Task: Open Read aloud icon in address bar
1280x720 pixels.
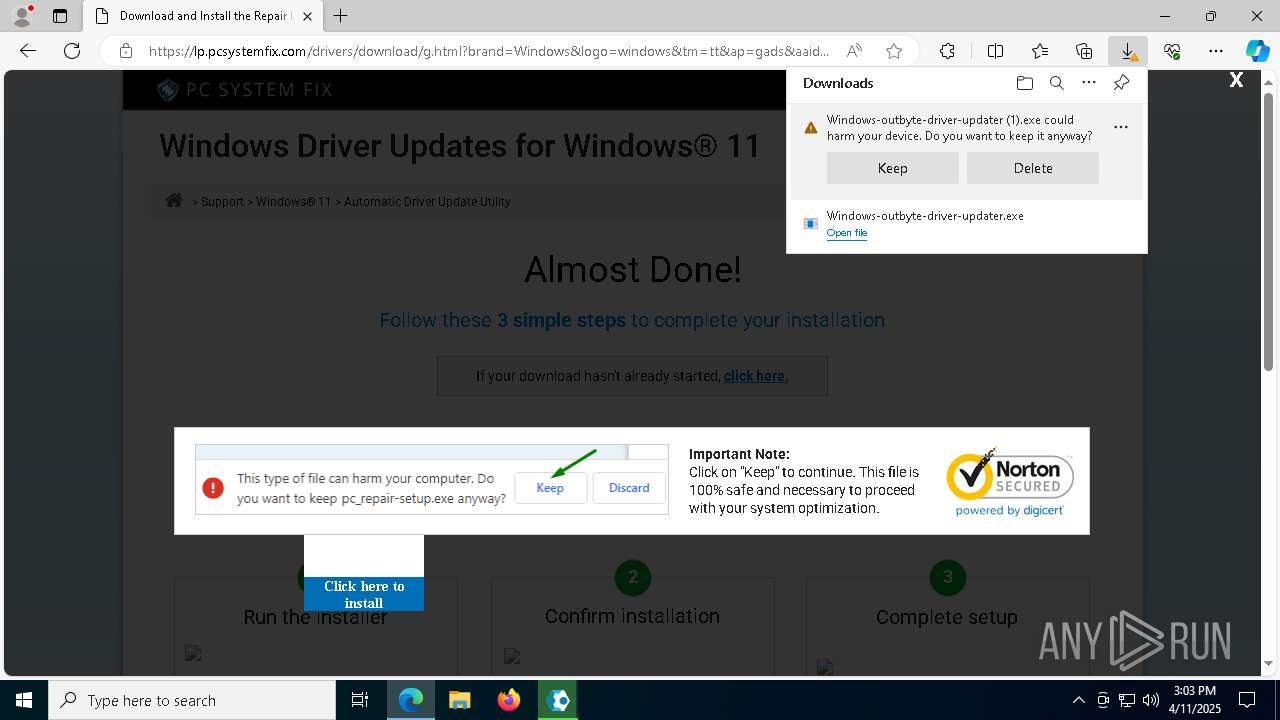Action: click(854, 51)
